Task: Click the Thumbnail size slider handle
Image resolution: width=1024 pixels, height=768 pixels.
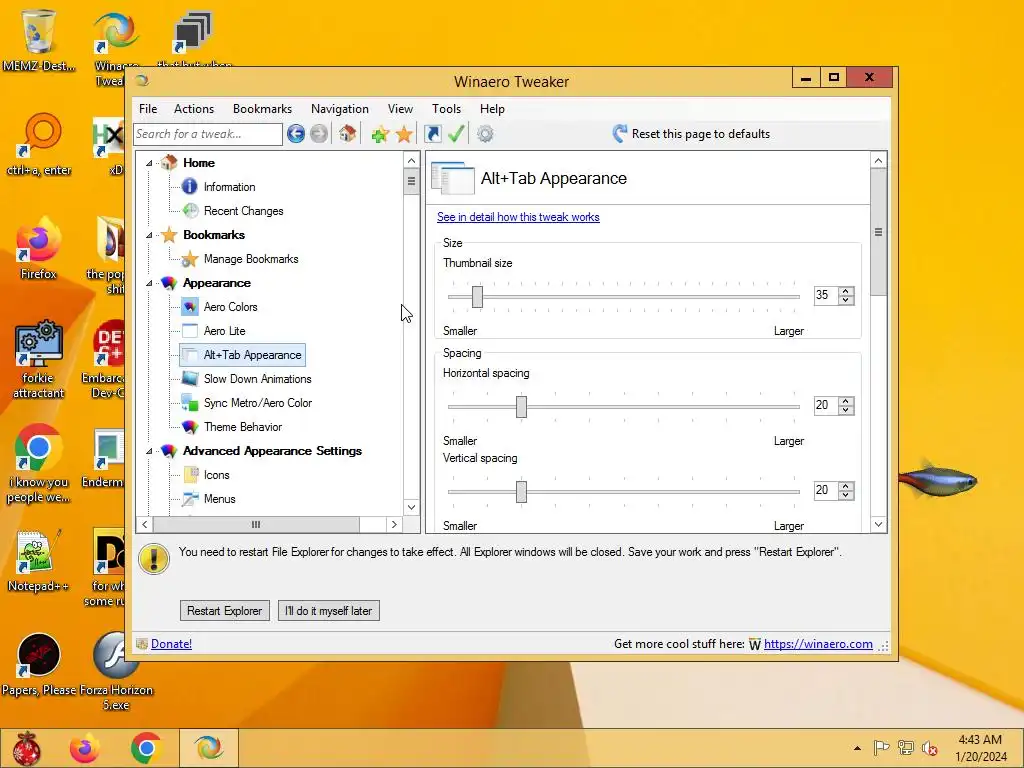Action: [477, 296]
